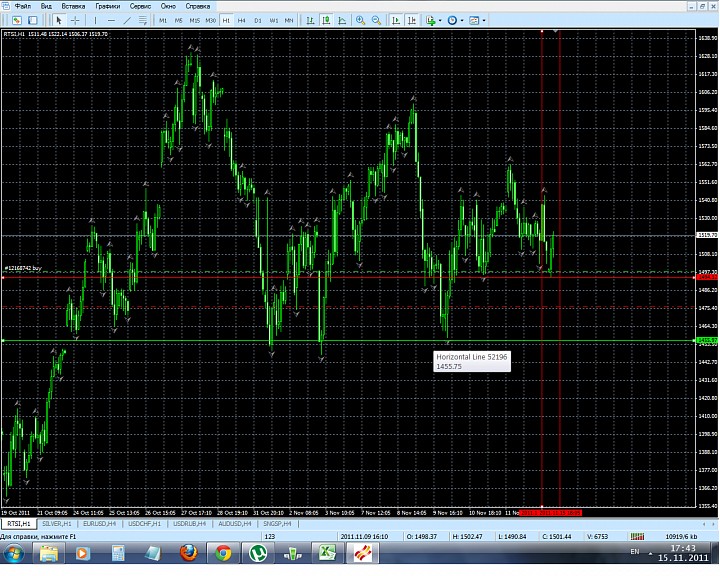This screenshot has width=720, height=576.
Task: Select the crosshair tool in toolbar
Action: pyautogui.click(x=75, y=20)
